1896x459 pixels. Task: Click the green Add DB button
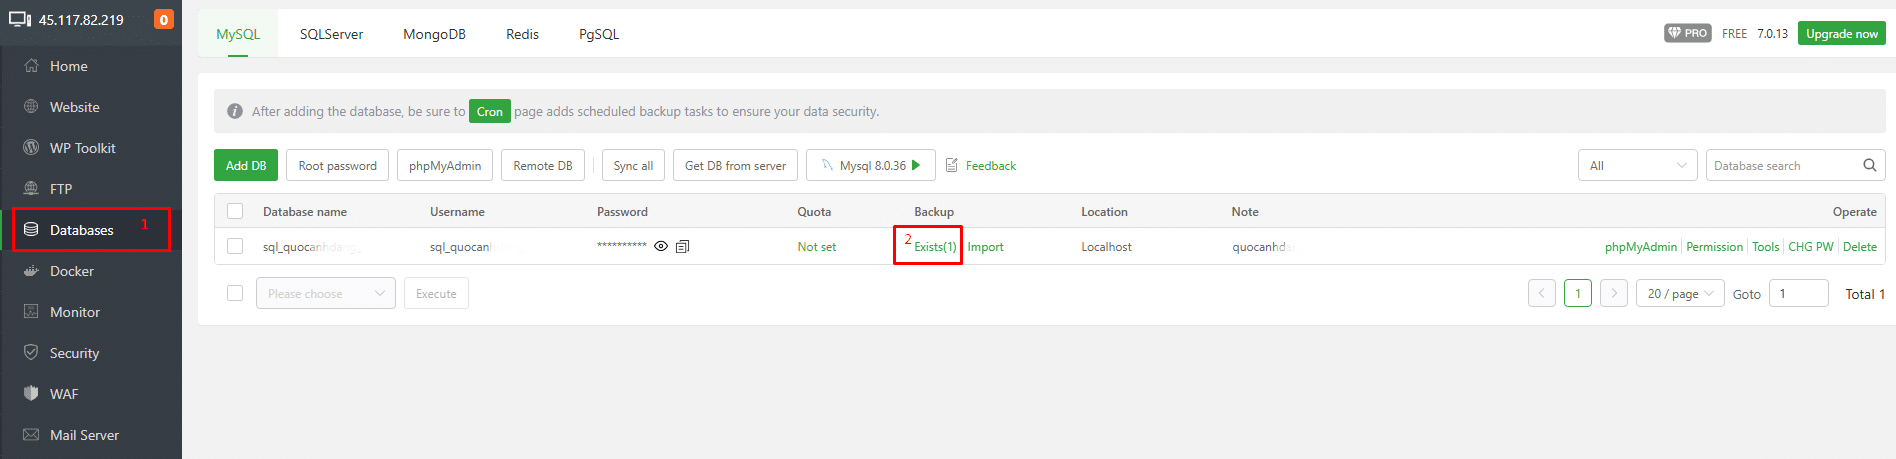(x=246, y=166)
